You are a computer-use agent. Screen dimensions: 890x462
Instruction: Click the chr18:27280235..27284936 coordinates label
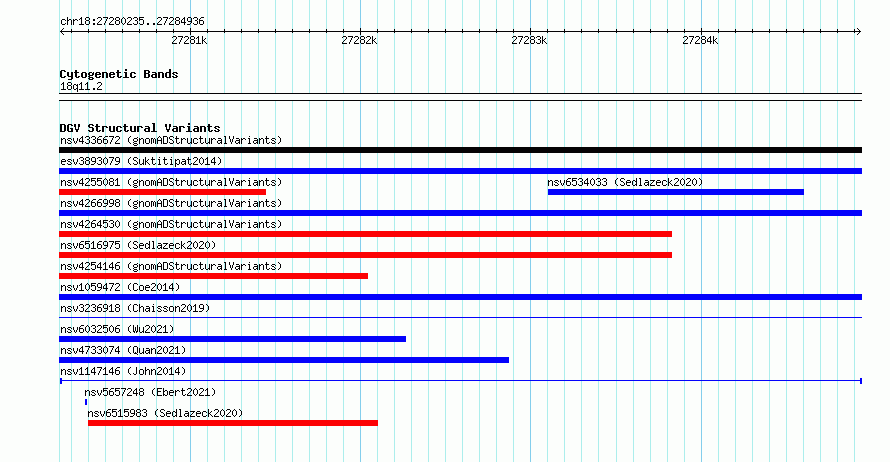(x=132, y=22)
